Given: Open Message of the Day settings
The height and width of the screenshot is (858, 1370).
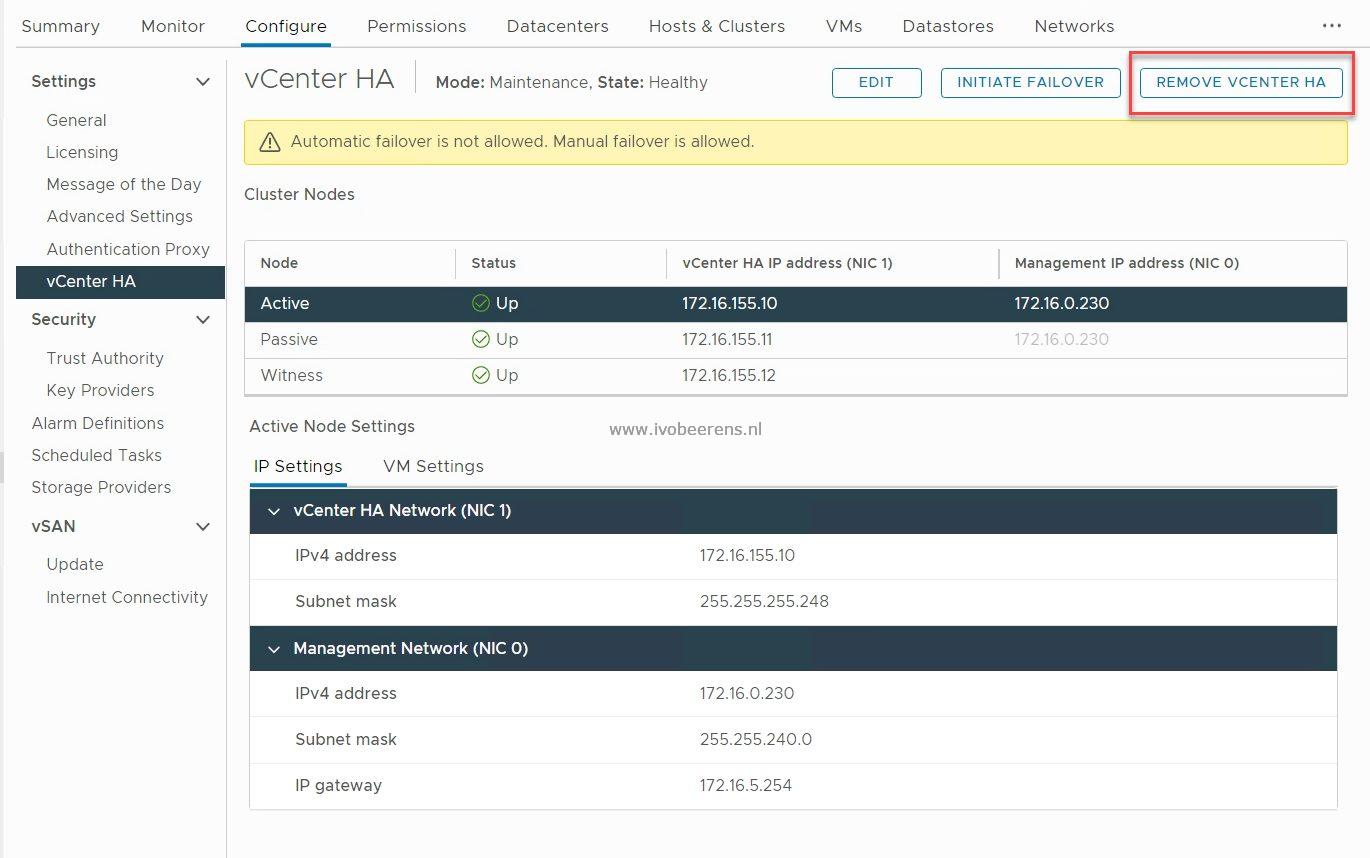Looking at the screenshot, I should (124, 184).
